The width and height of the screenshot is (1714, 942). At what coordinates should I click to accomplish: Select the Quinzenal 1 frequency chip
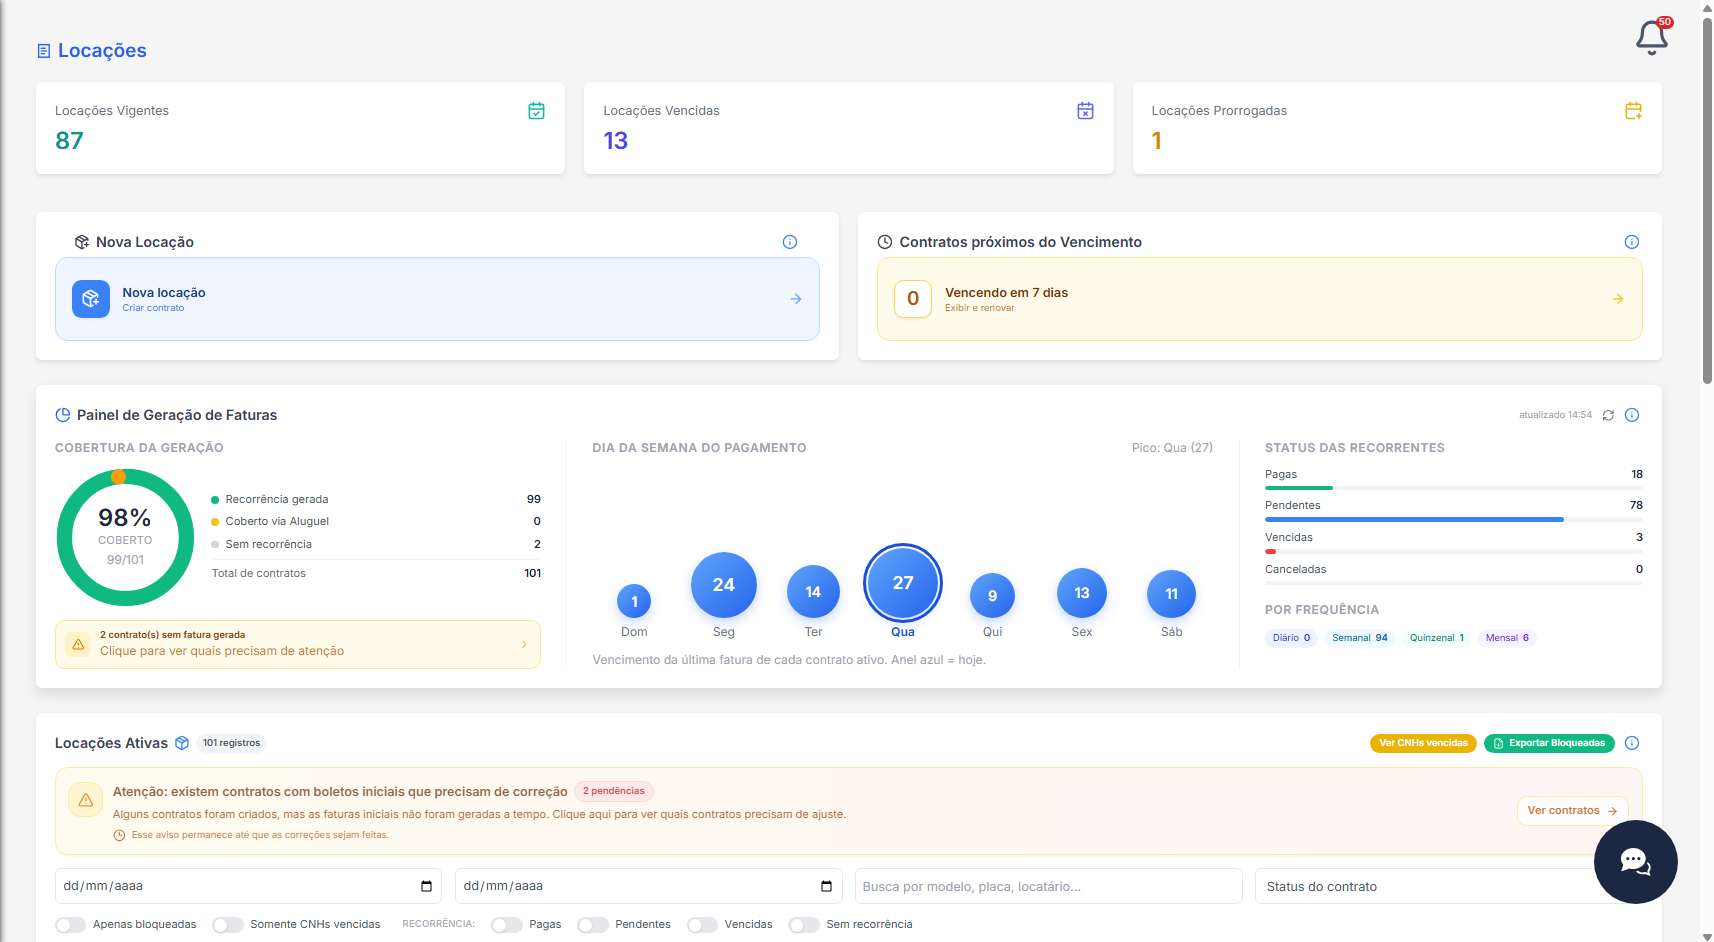pos(1437,638)
